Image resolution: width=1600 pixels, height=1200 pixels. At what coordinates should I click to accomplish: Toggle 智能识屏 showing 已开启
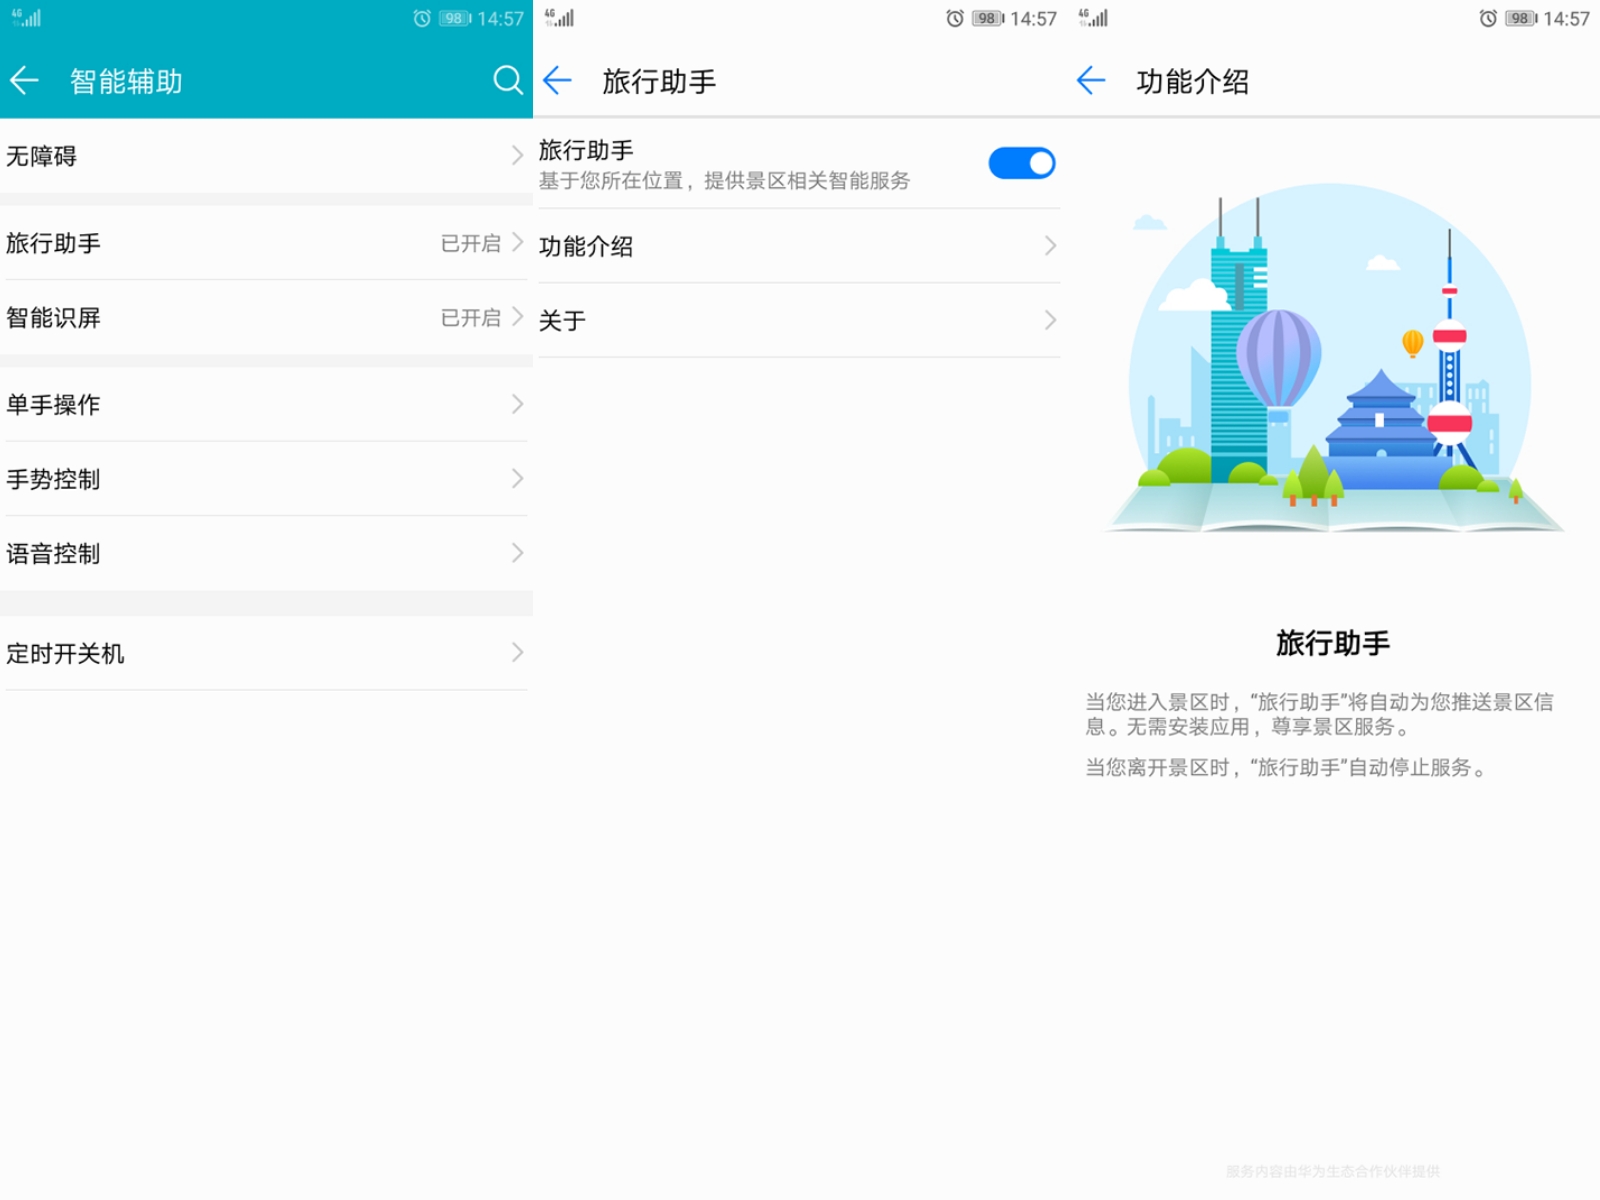[x=265, y=318]
